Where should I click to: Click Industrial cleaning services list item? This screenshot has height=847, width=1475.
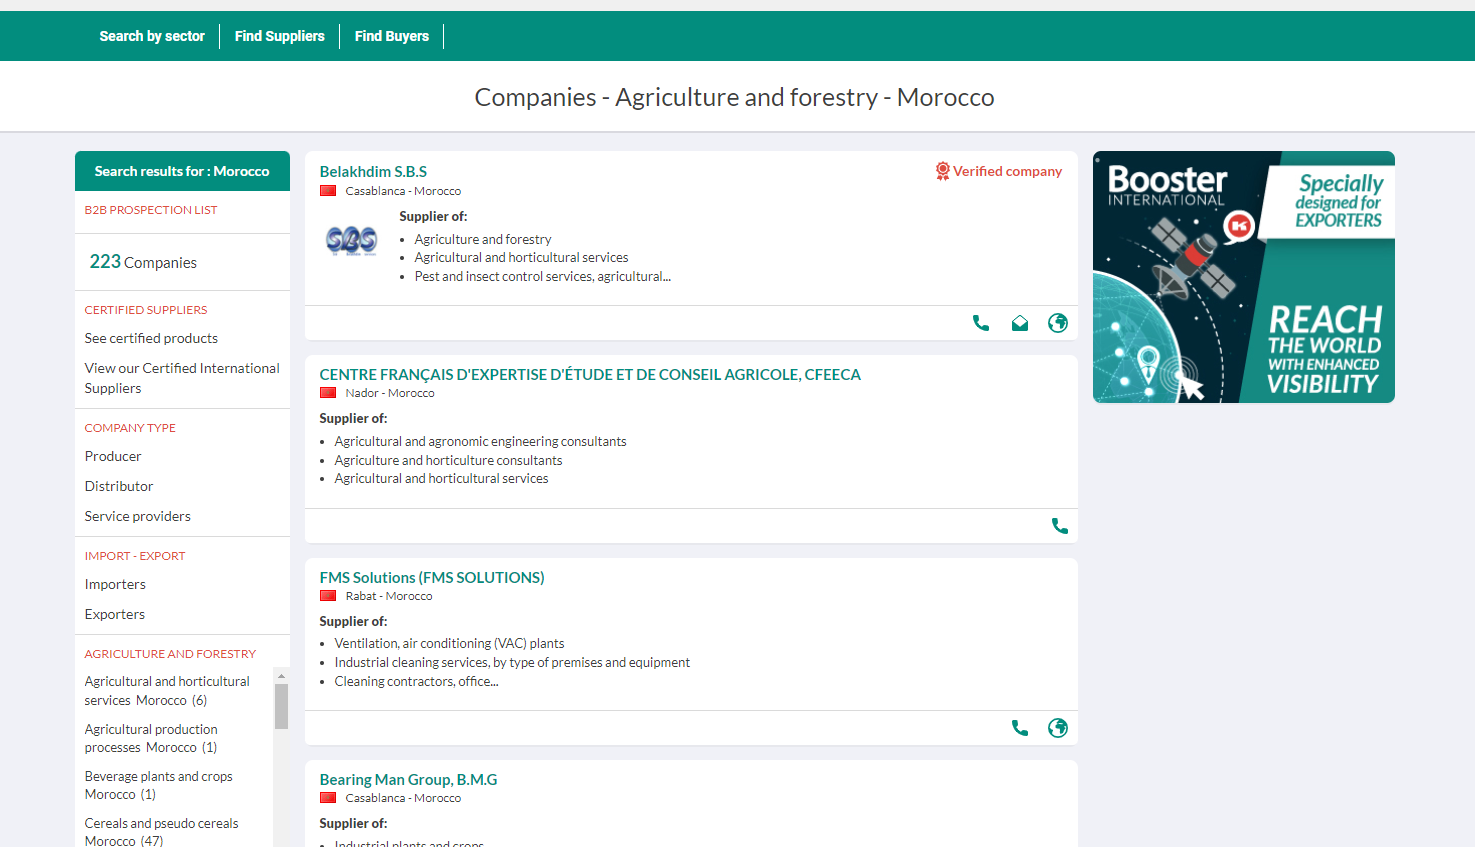pos(512,662)
